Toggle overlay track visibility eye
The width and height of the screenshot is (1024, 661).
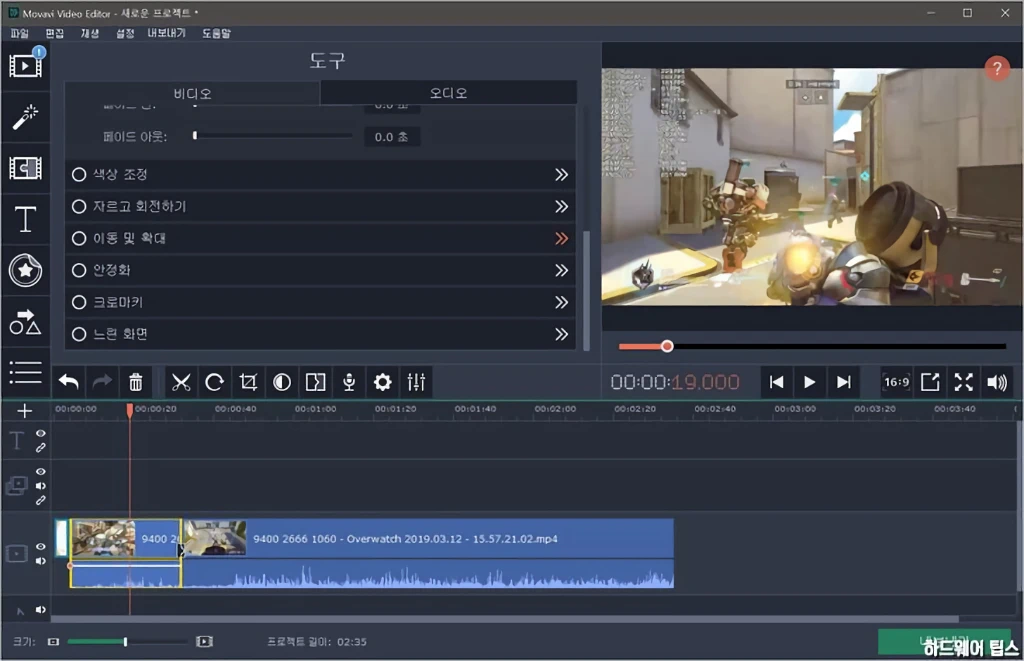point(40,471)
